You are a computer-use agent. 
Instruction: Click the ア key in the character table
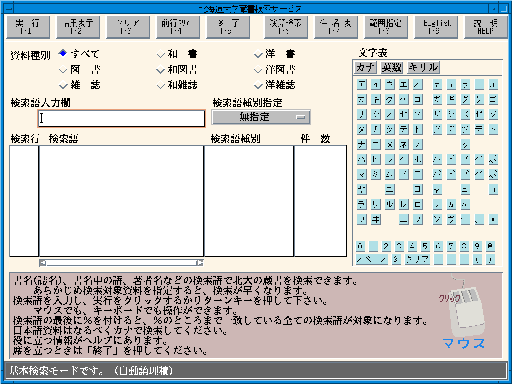click(x=362, y=84)
